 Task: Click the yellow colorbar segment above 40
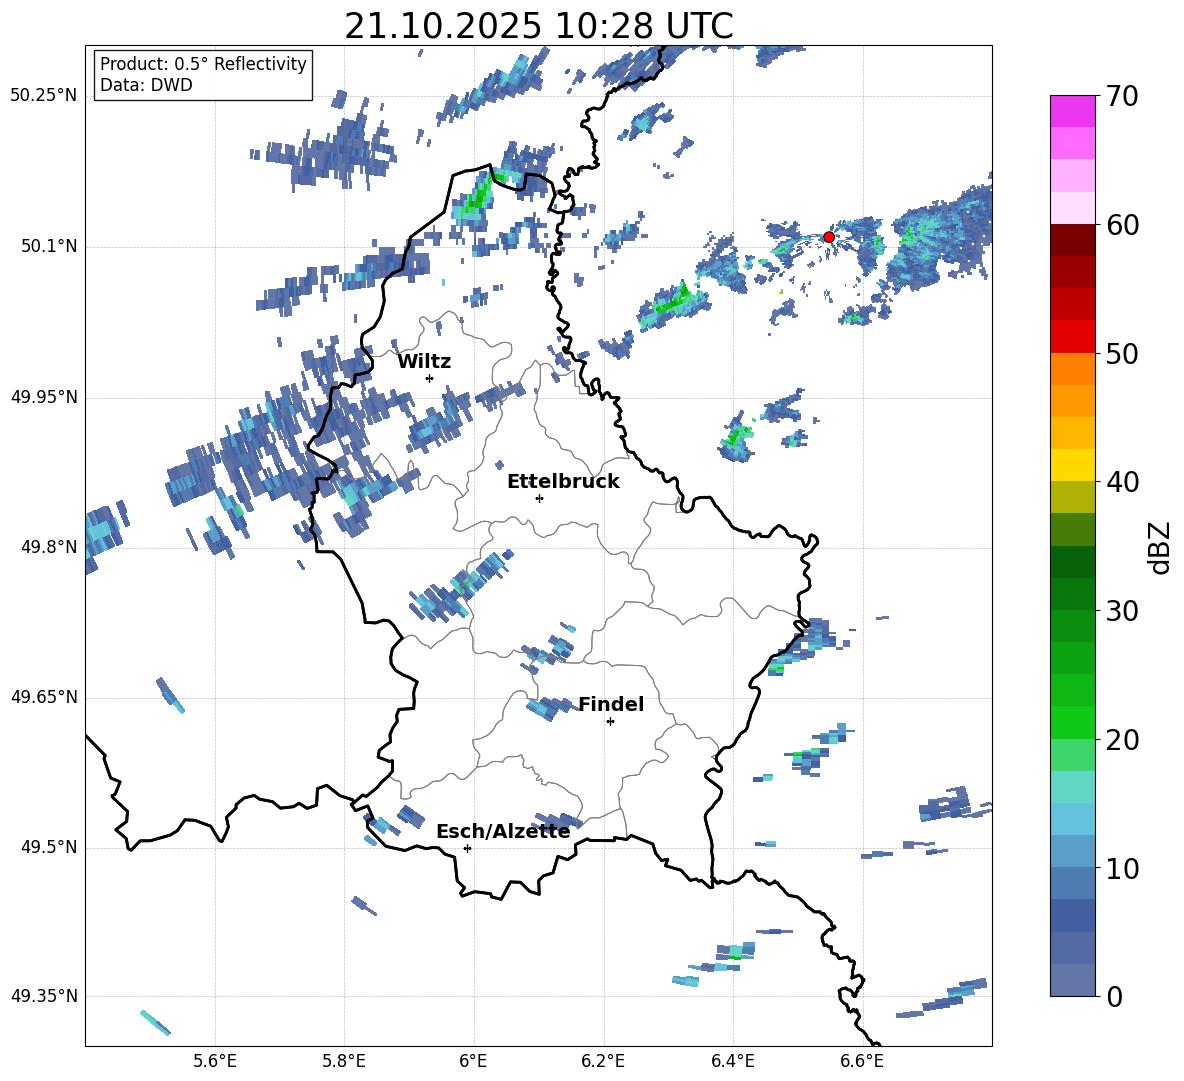pos(1072,465)
